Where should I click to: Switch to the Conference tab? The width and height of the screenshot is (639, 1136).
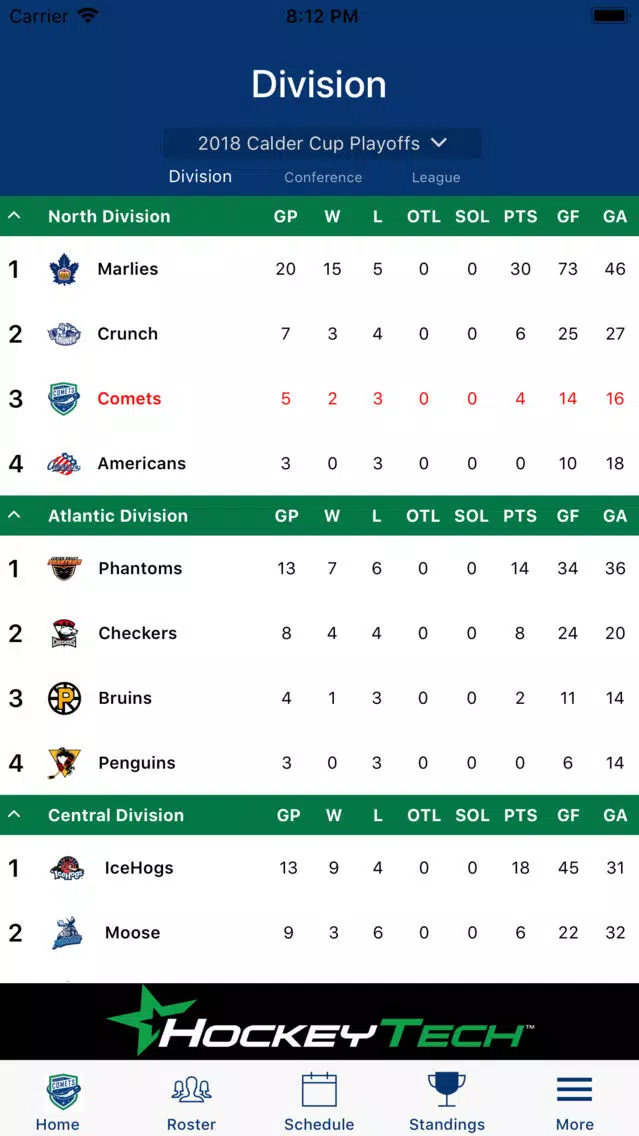[x=323, y=178]
